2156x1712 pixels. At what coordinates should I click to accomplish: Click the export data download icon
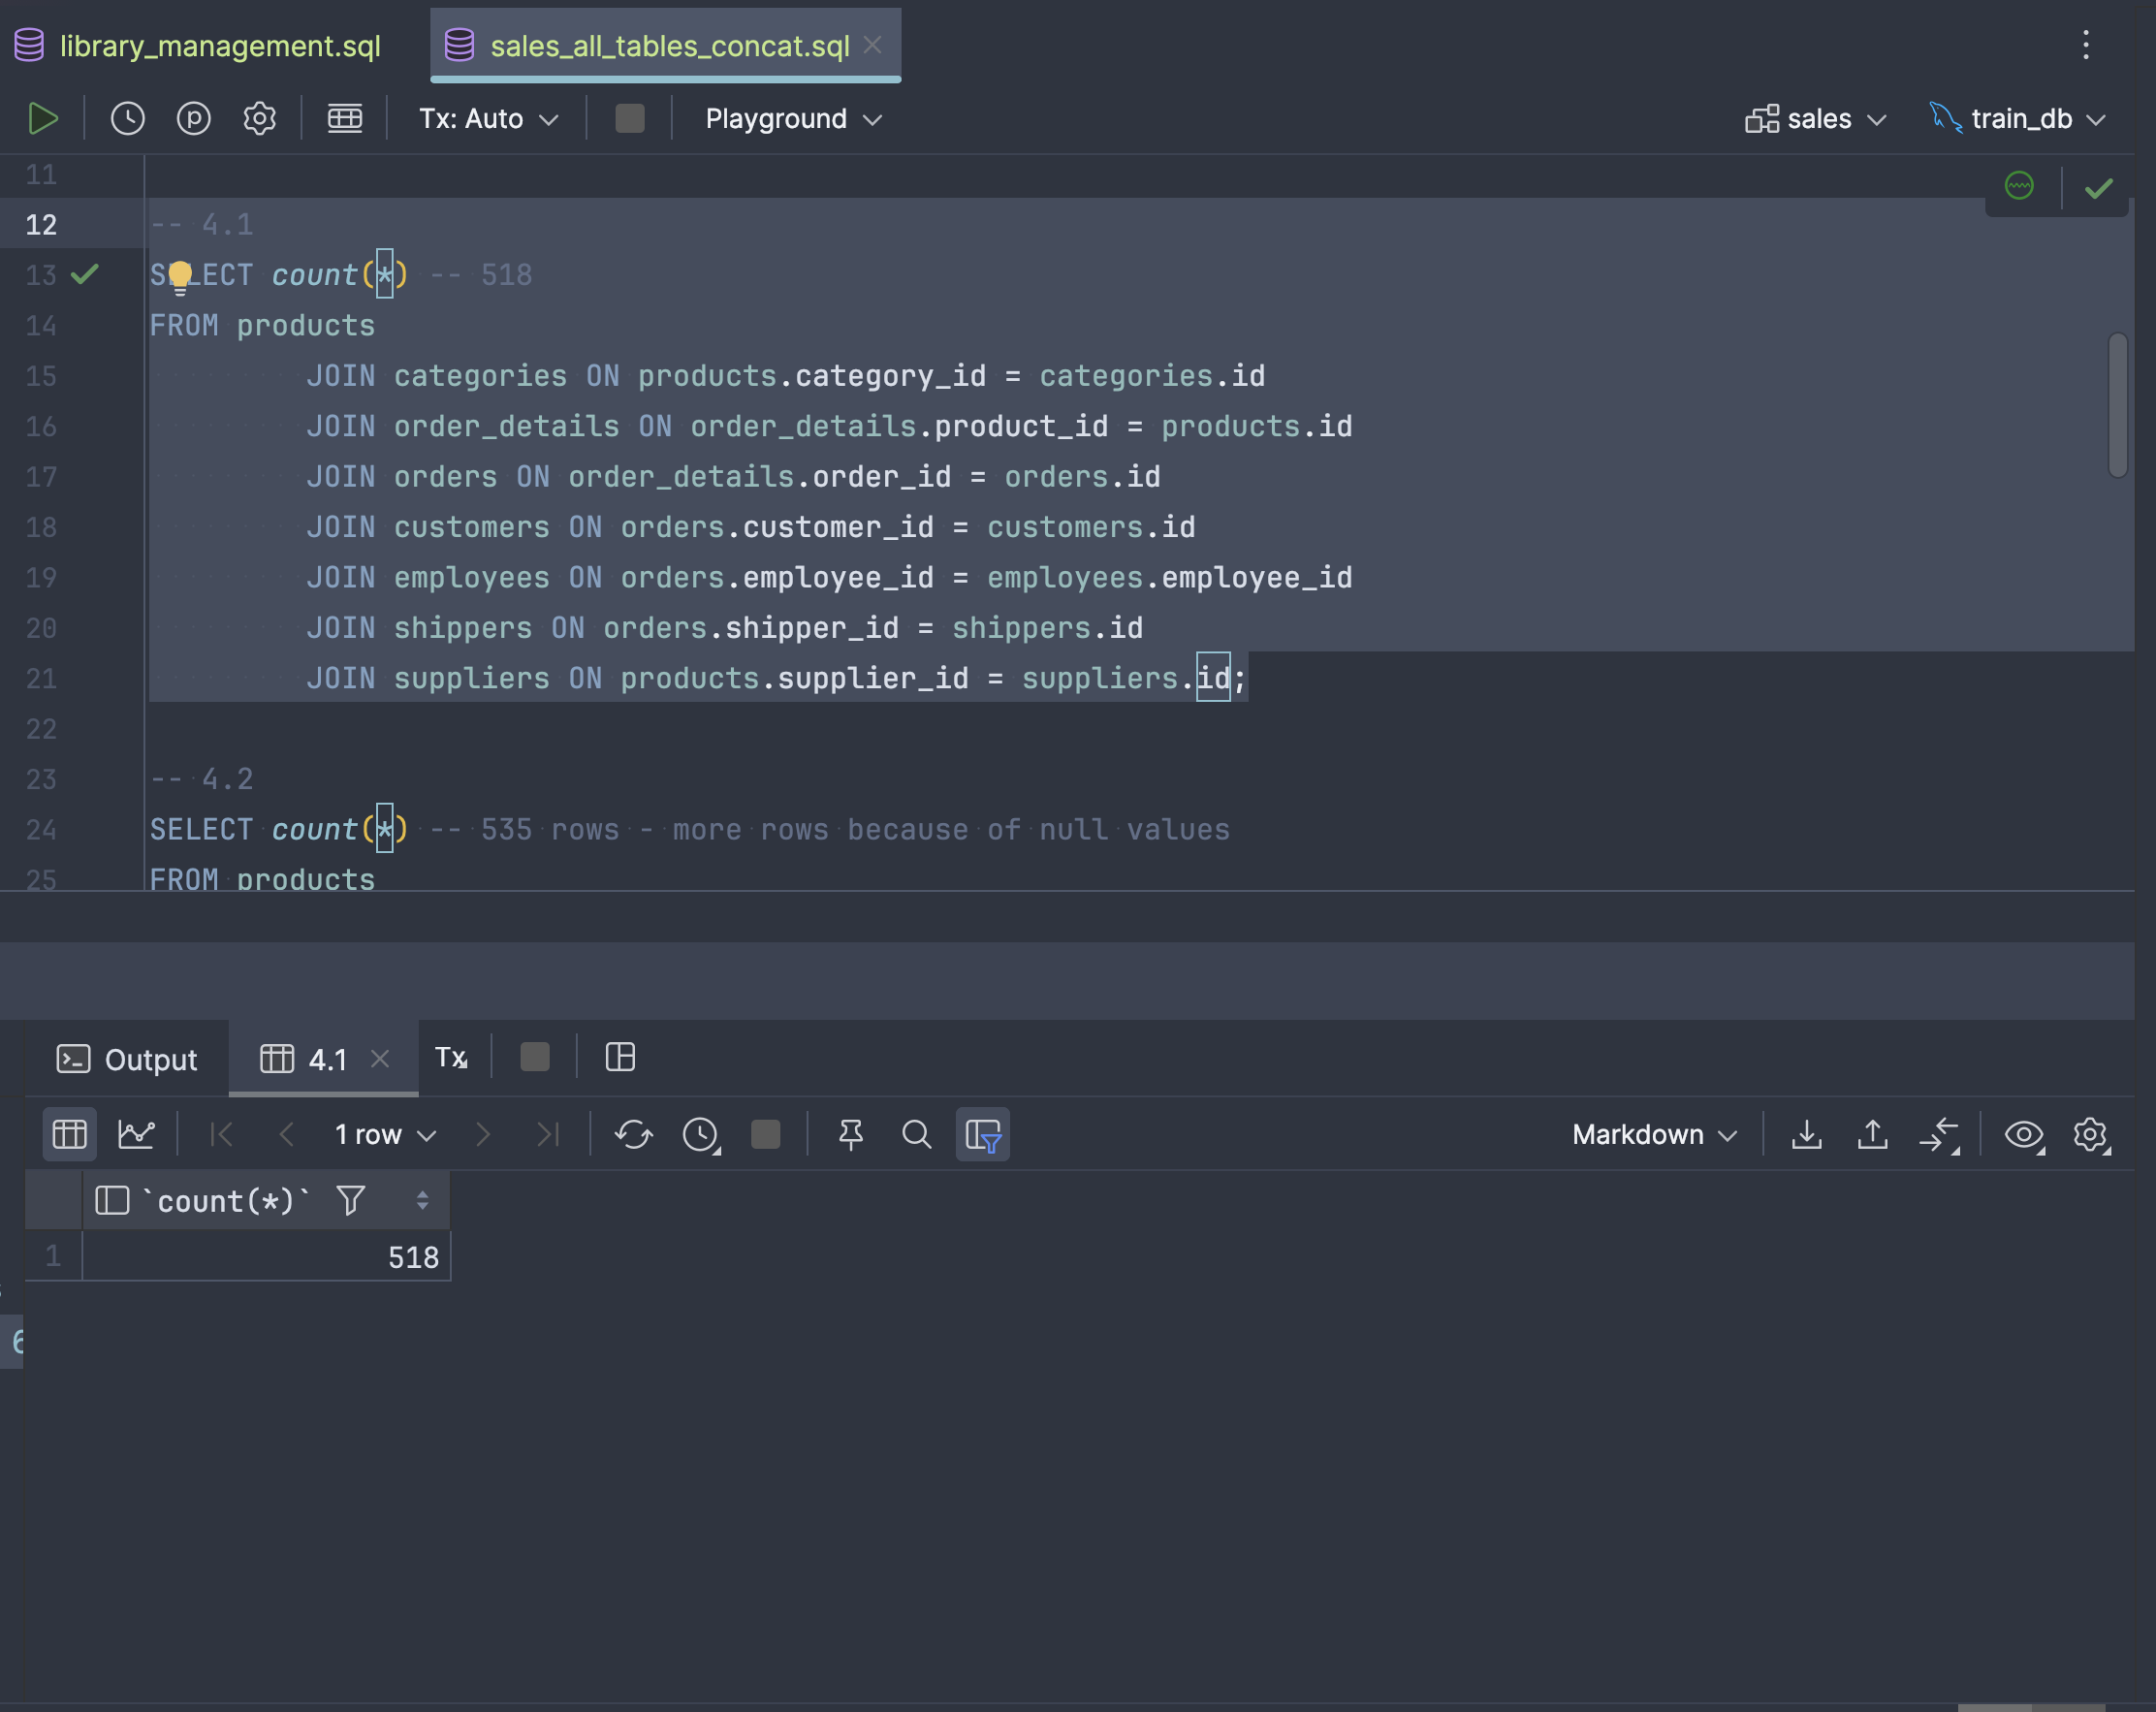click(1806, 1134)
